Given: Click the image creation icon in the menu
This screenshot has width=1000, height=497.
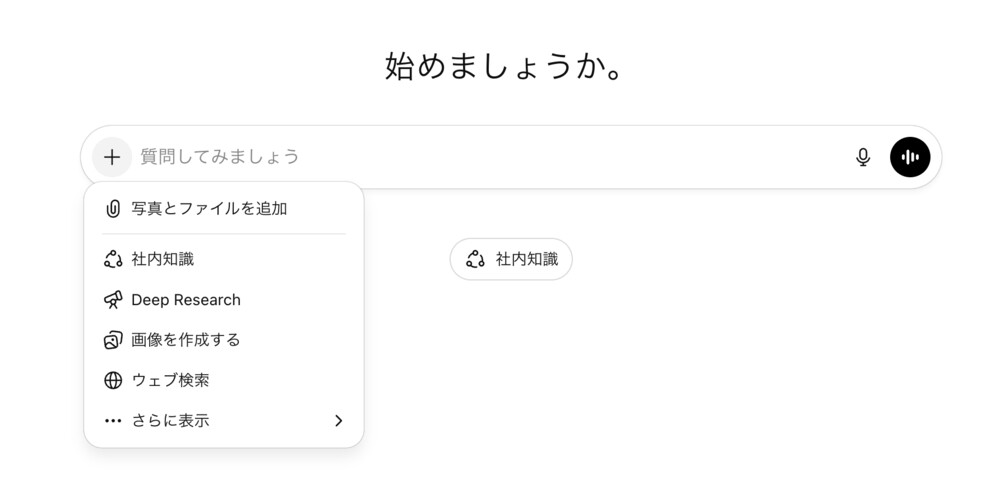Looking at the screenshot, I should coord(113,340).
